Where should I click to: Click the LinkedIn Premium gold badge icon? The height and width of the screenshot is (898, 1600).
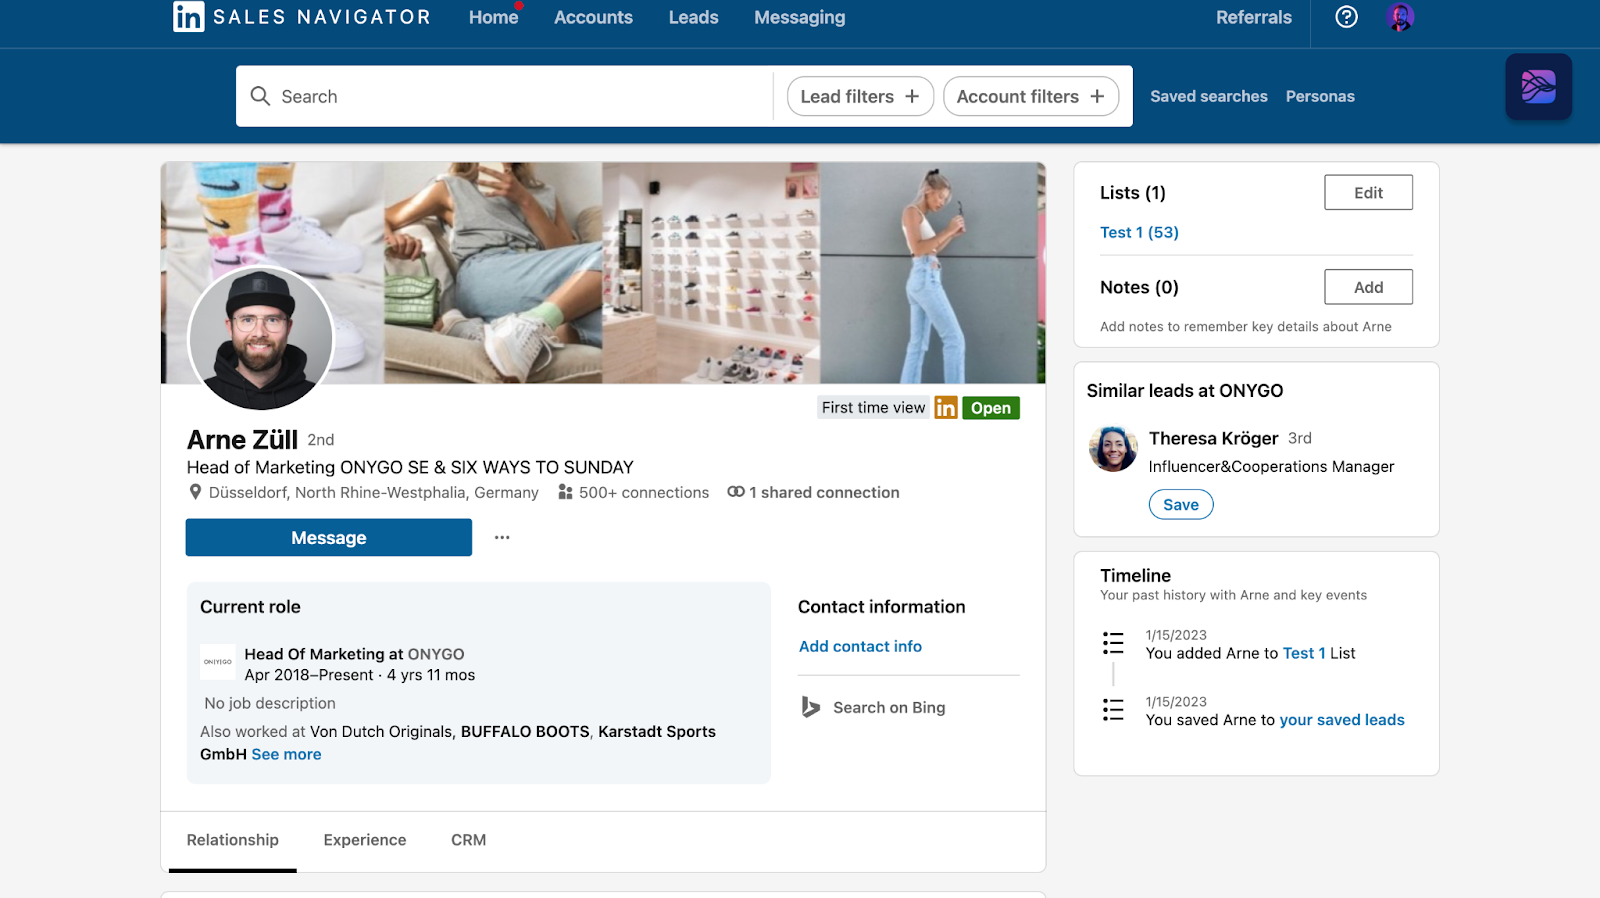[946, 408]
